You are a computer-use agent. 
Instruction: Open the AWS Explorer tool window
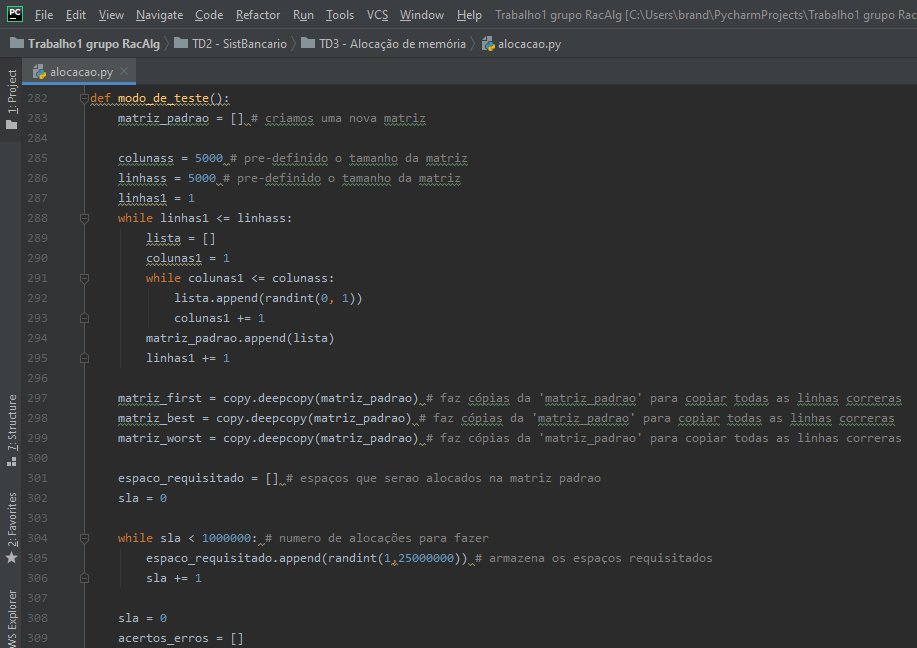tap(12, 618)
